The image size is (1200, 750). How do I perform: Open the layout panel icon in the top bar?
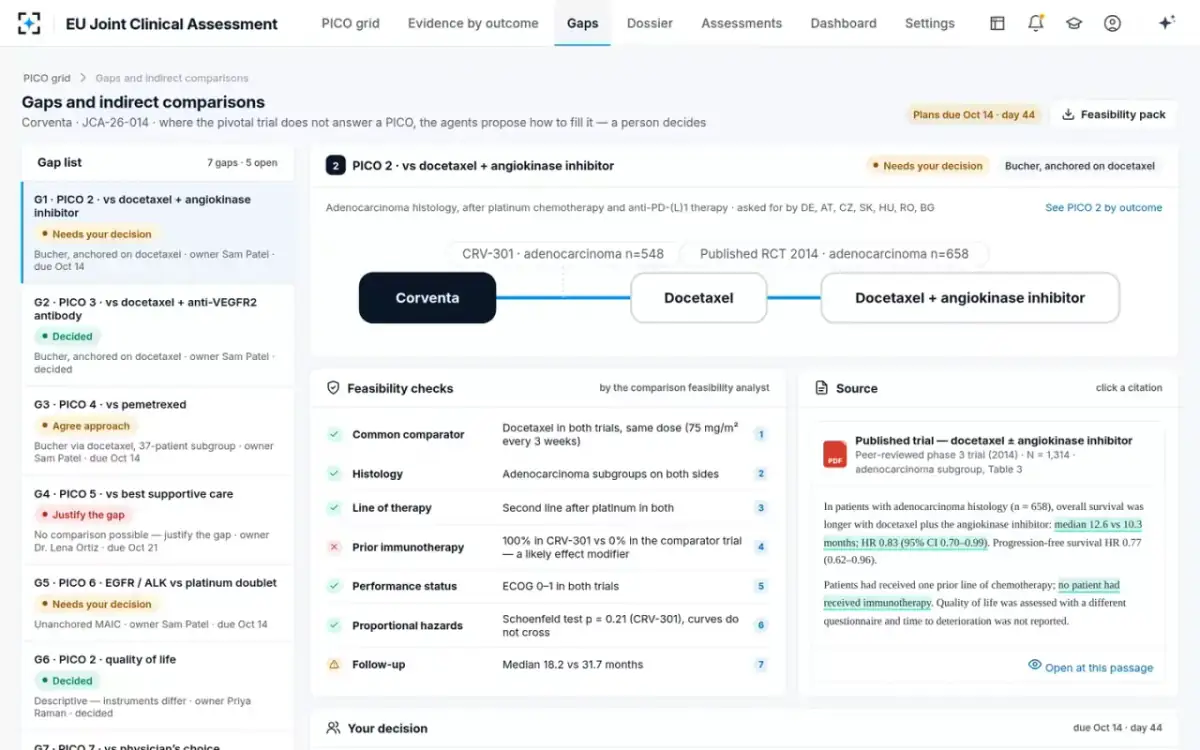[997, 23]
